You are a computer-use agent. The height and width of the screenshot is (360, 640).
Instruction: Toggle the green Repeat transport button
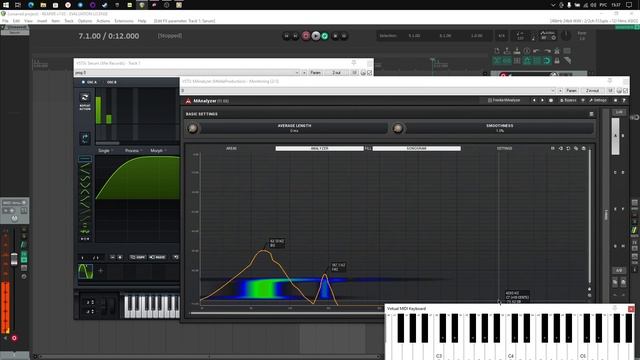[x=325, y=36]
